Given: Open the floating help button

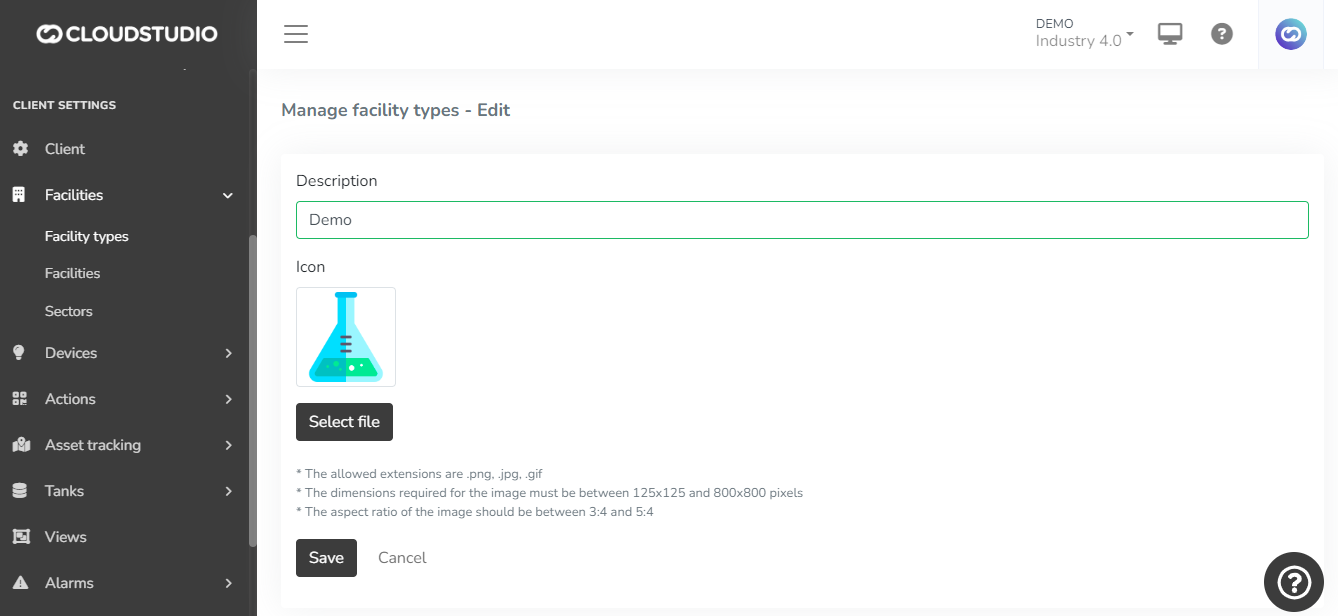Looking at the screenshot, I should click(x=1294, y=582).
